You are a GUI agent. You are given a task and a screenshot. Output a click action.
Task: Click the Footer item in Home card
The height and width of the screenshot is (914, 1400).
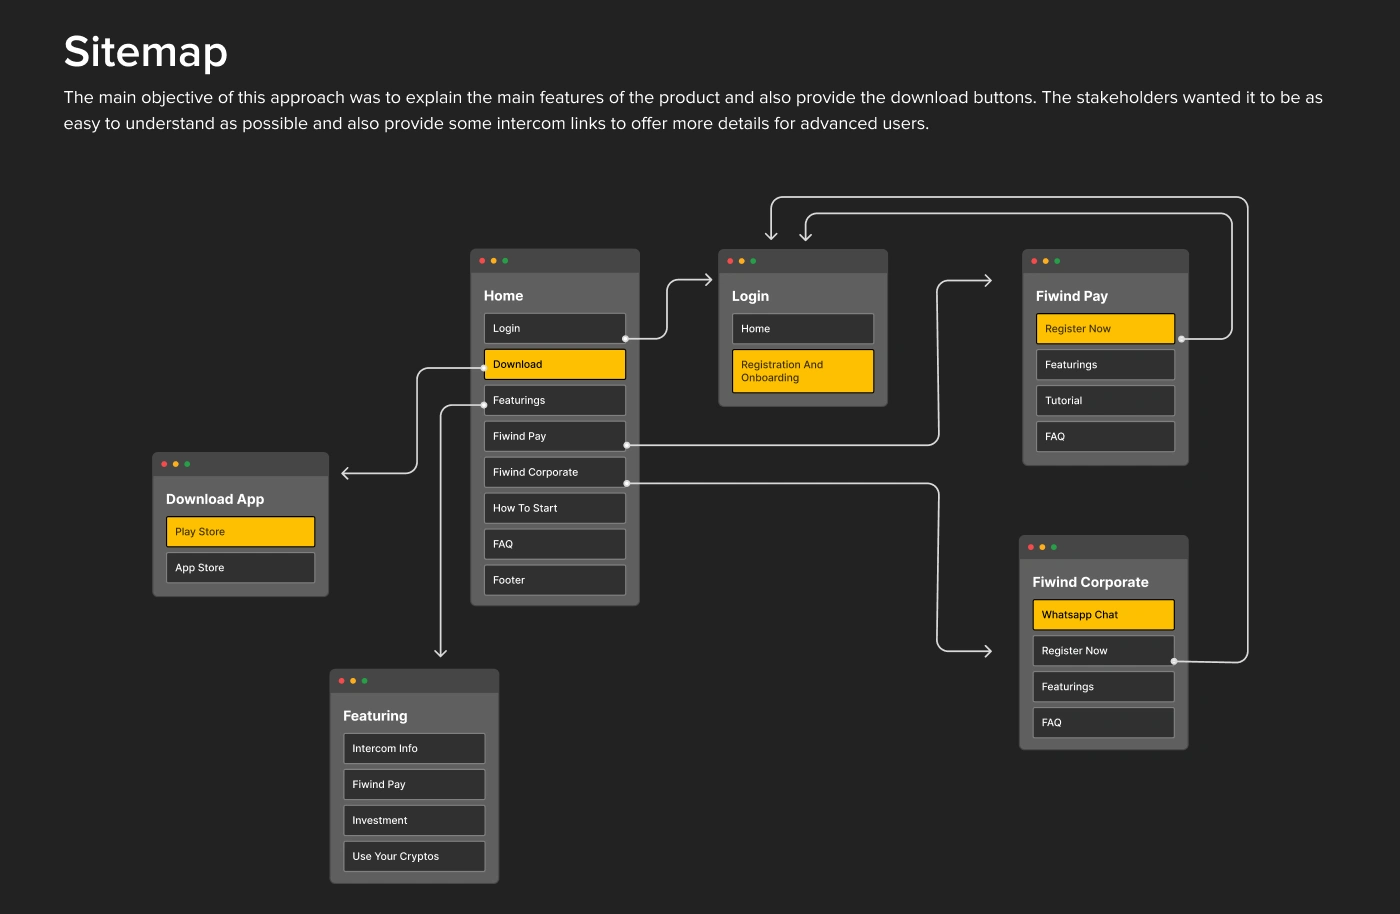pos(555,580)
